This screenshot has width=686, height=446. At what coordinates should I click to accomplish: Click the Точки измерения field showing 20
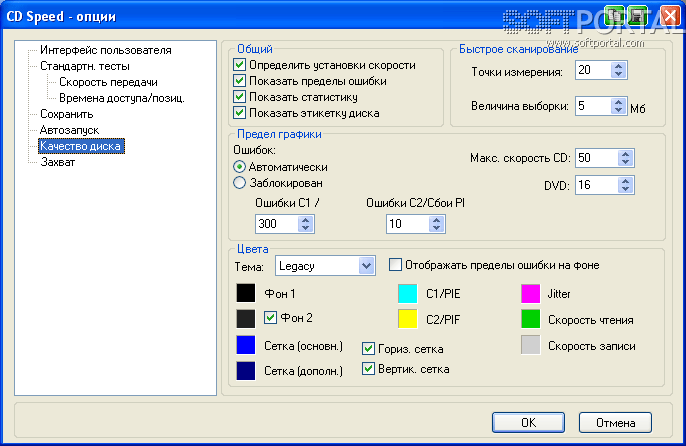click(x=594, y=70)
